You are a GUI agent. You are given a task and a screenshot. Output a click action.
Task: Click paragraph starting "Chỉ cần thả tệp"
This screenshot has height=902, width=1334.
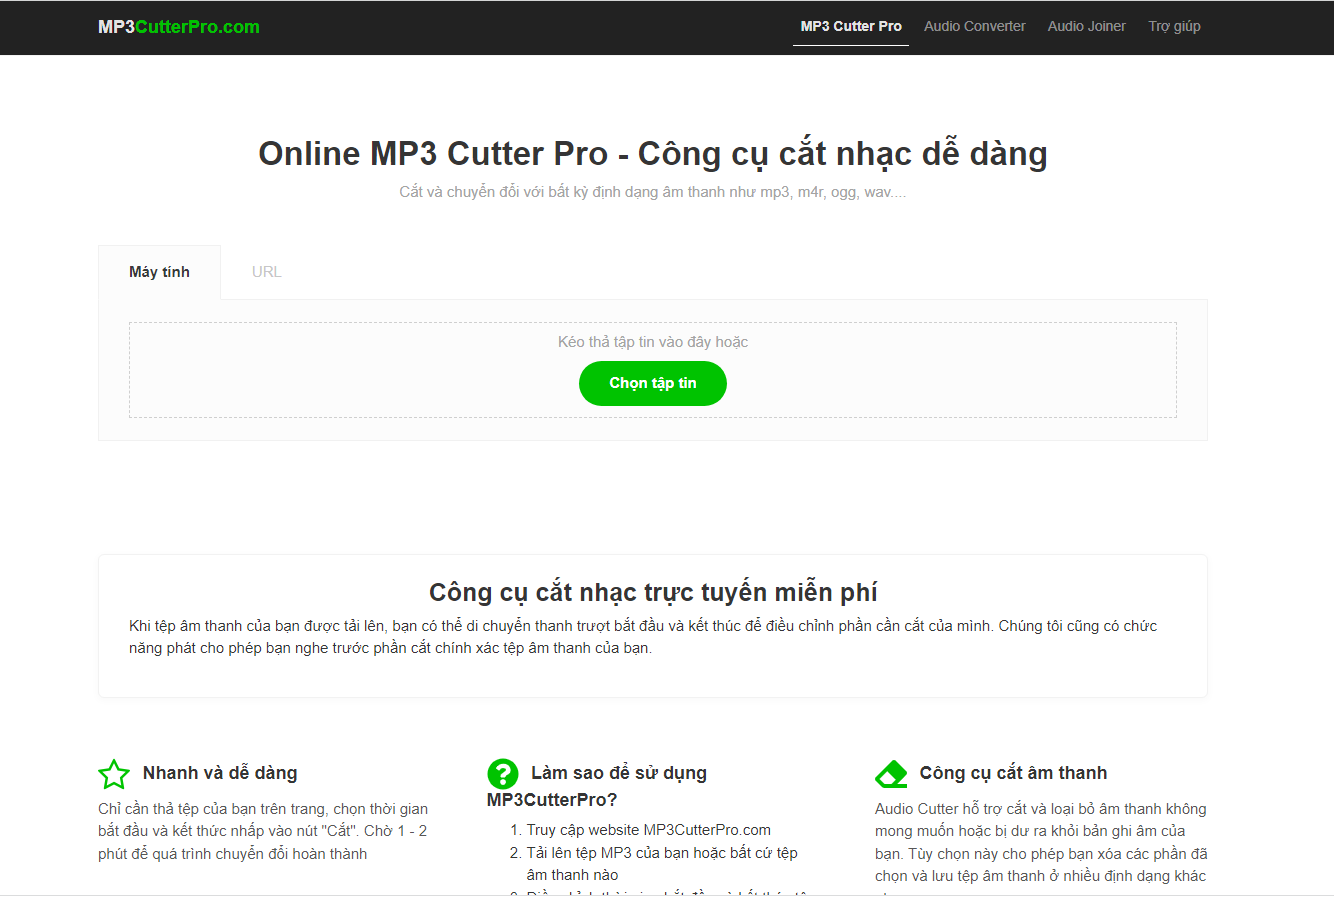(x=263, y=831)
